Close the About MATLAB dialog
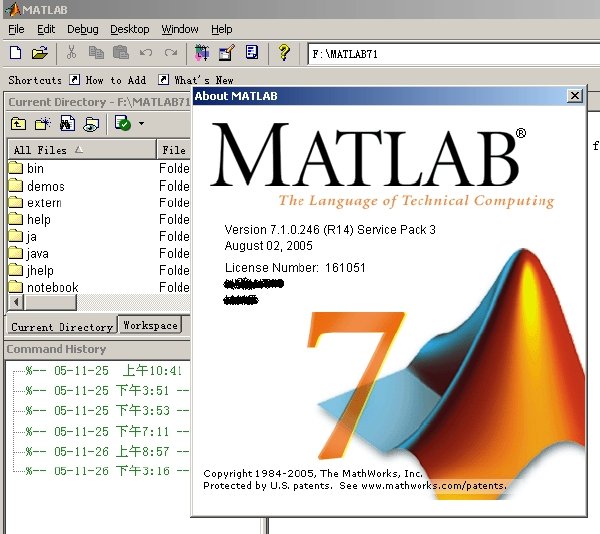600x534 pixels. tap(575, 96)
